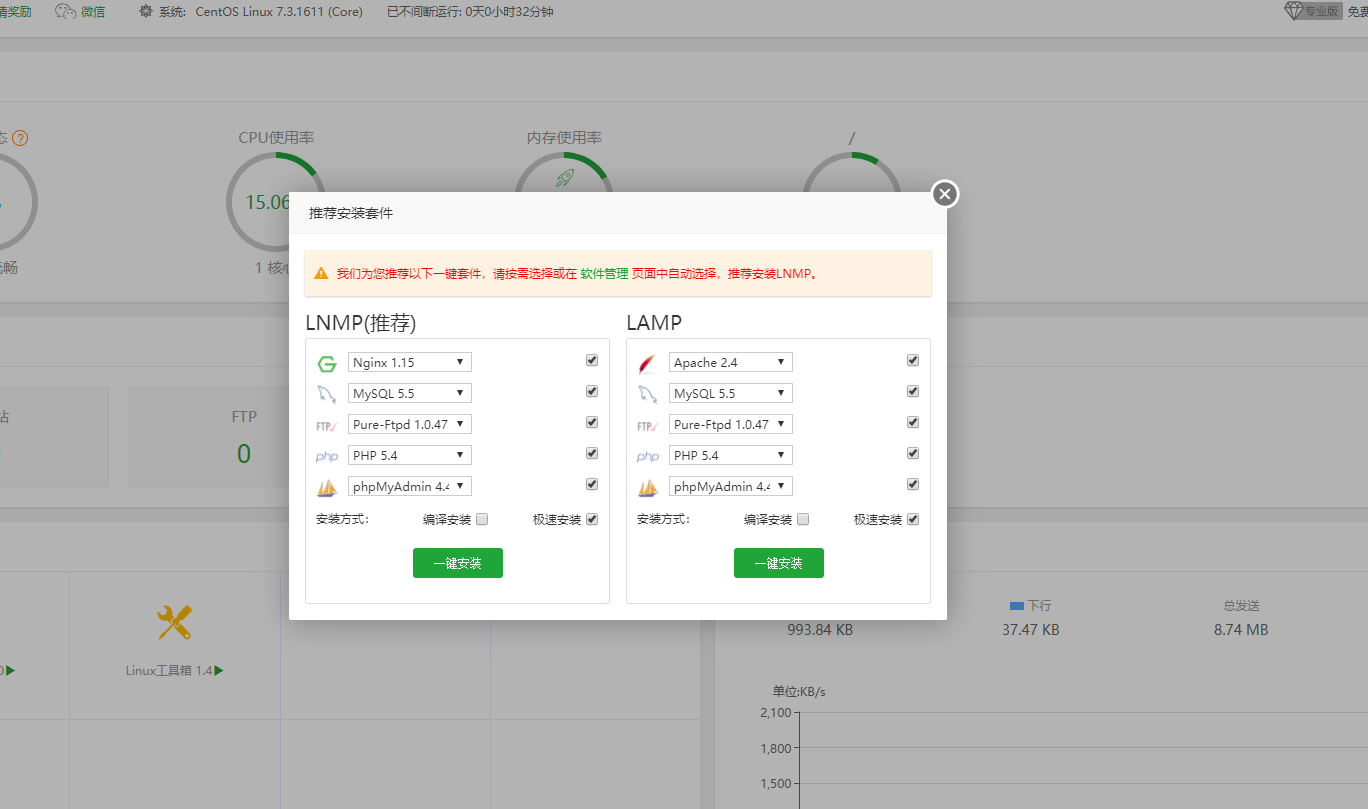
Task: Uncheck LAMP MySQL install checkbox
Action: click(x=913, y=391)
